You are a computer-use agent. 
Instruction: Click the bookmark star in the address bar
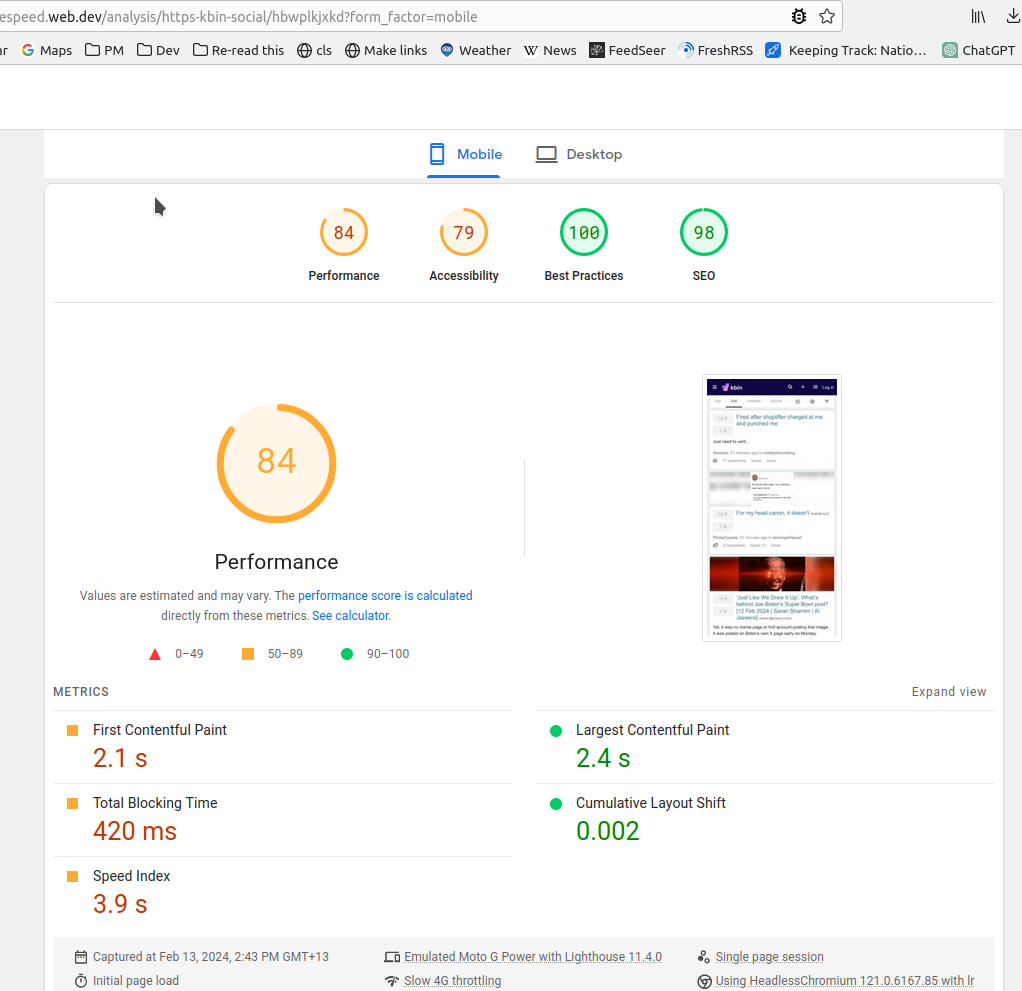point(827,16)
